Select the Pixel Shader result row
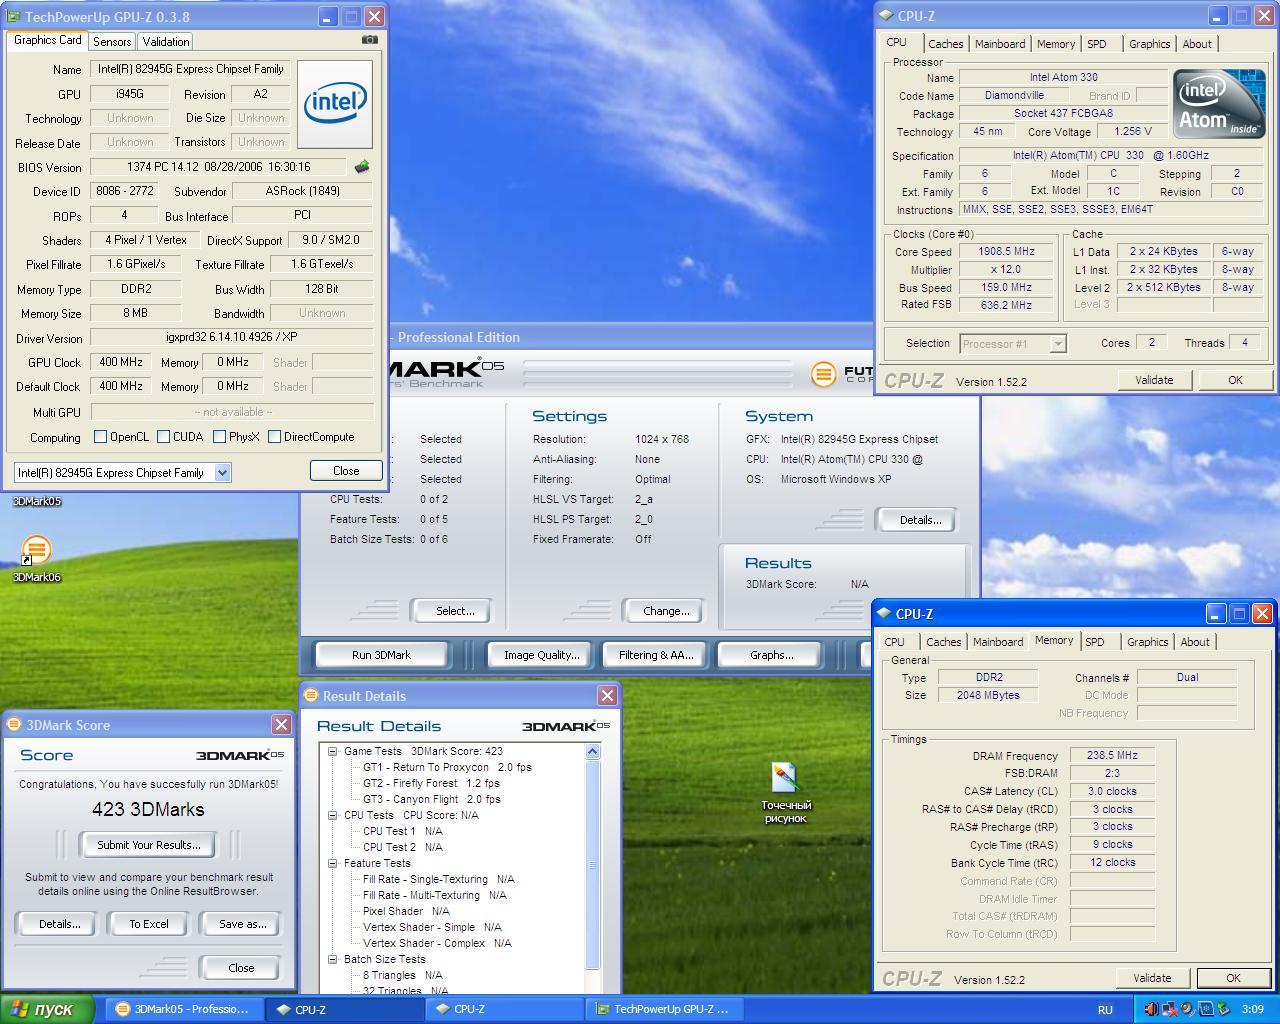 point(406,911)
